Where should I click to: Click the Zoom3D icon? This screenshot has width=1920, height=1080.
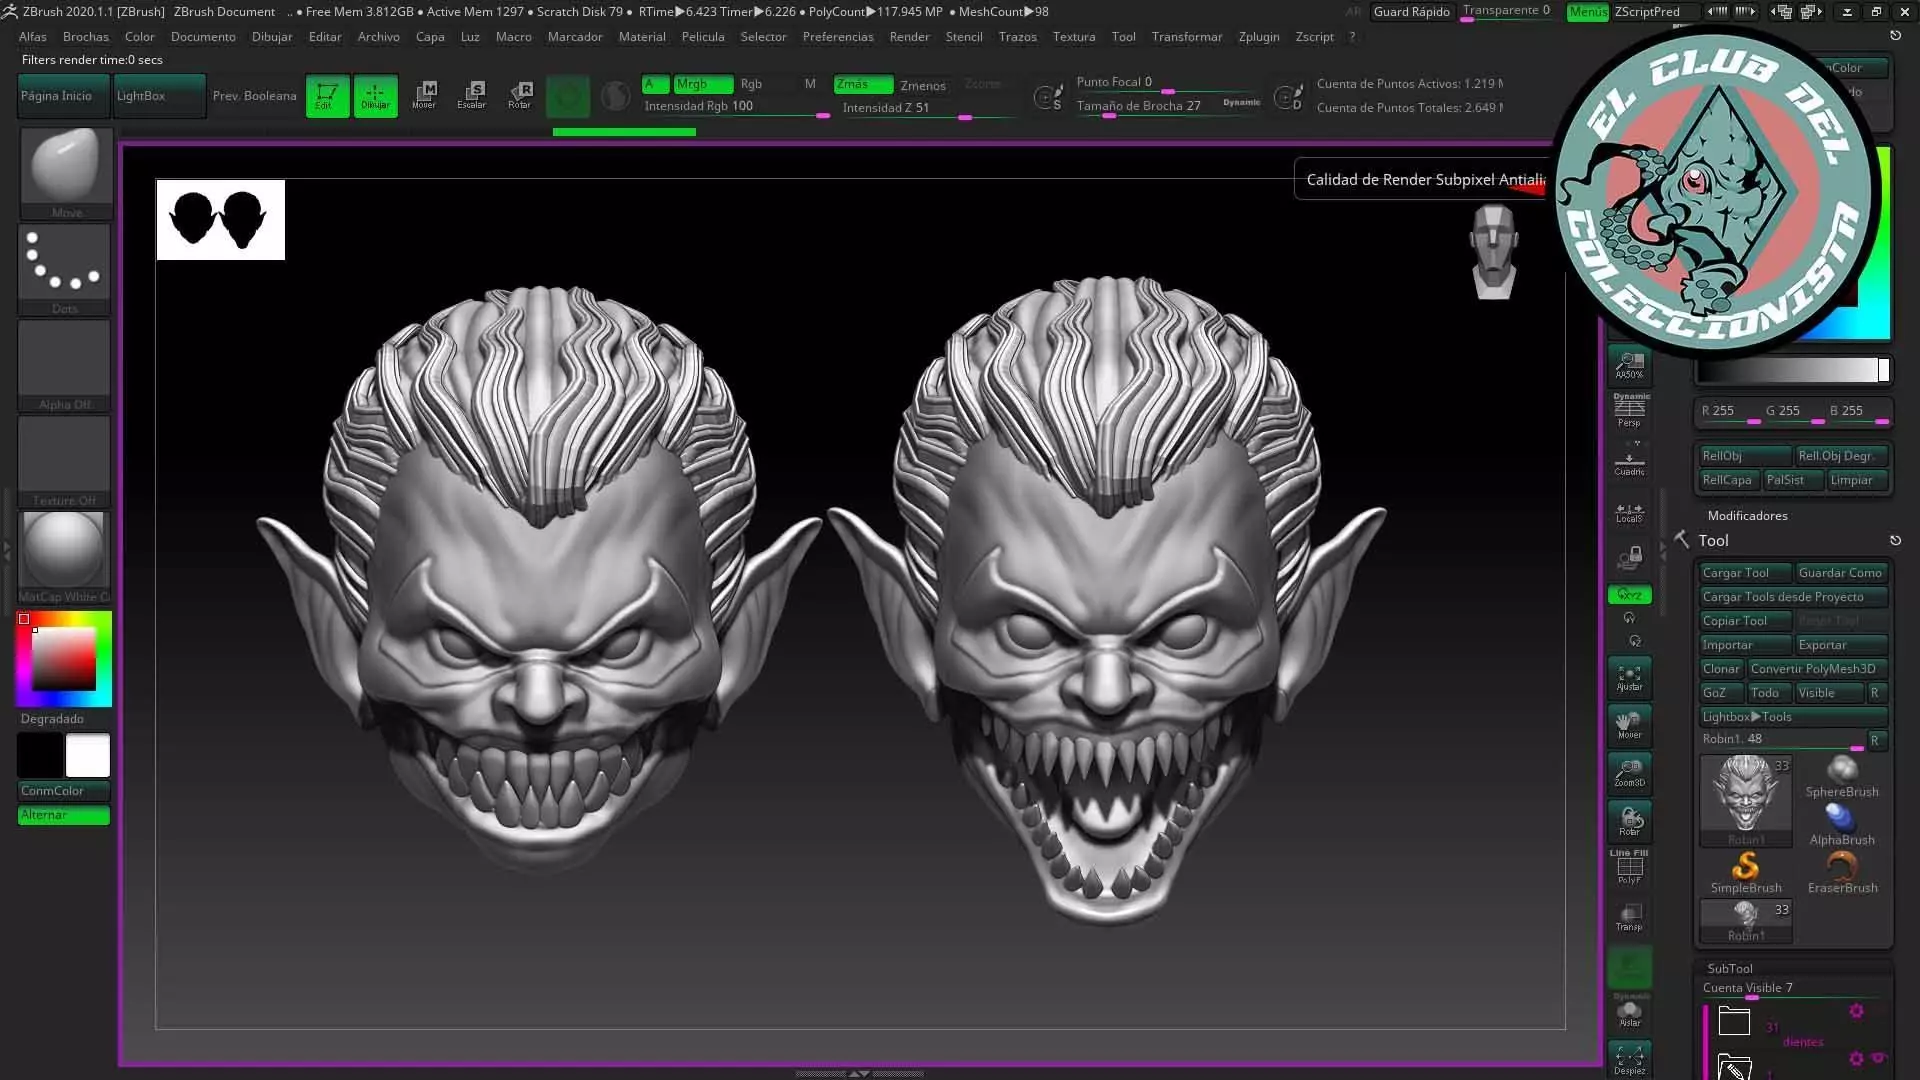[1629, 773]
